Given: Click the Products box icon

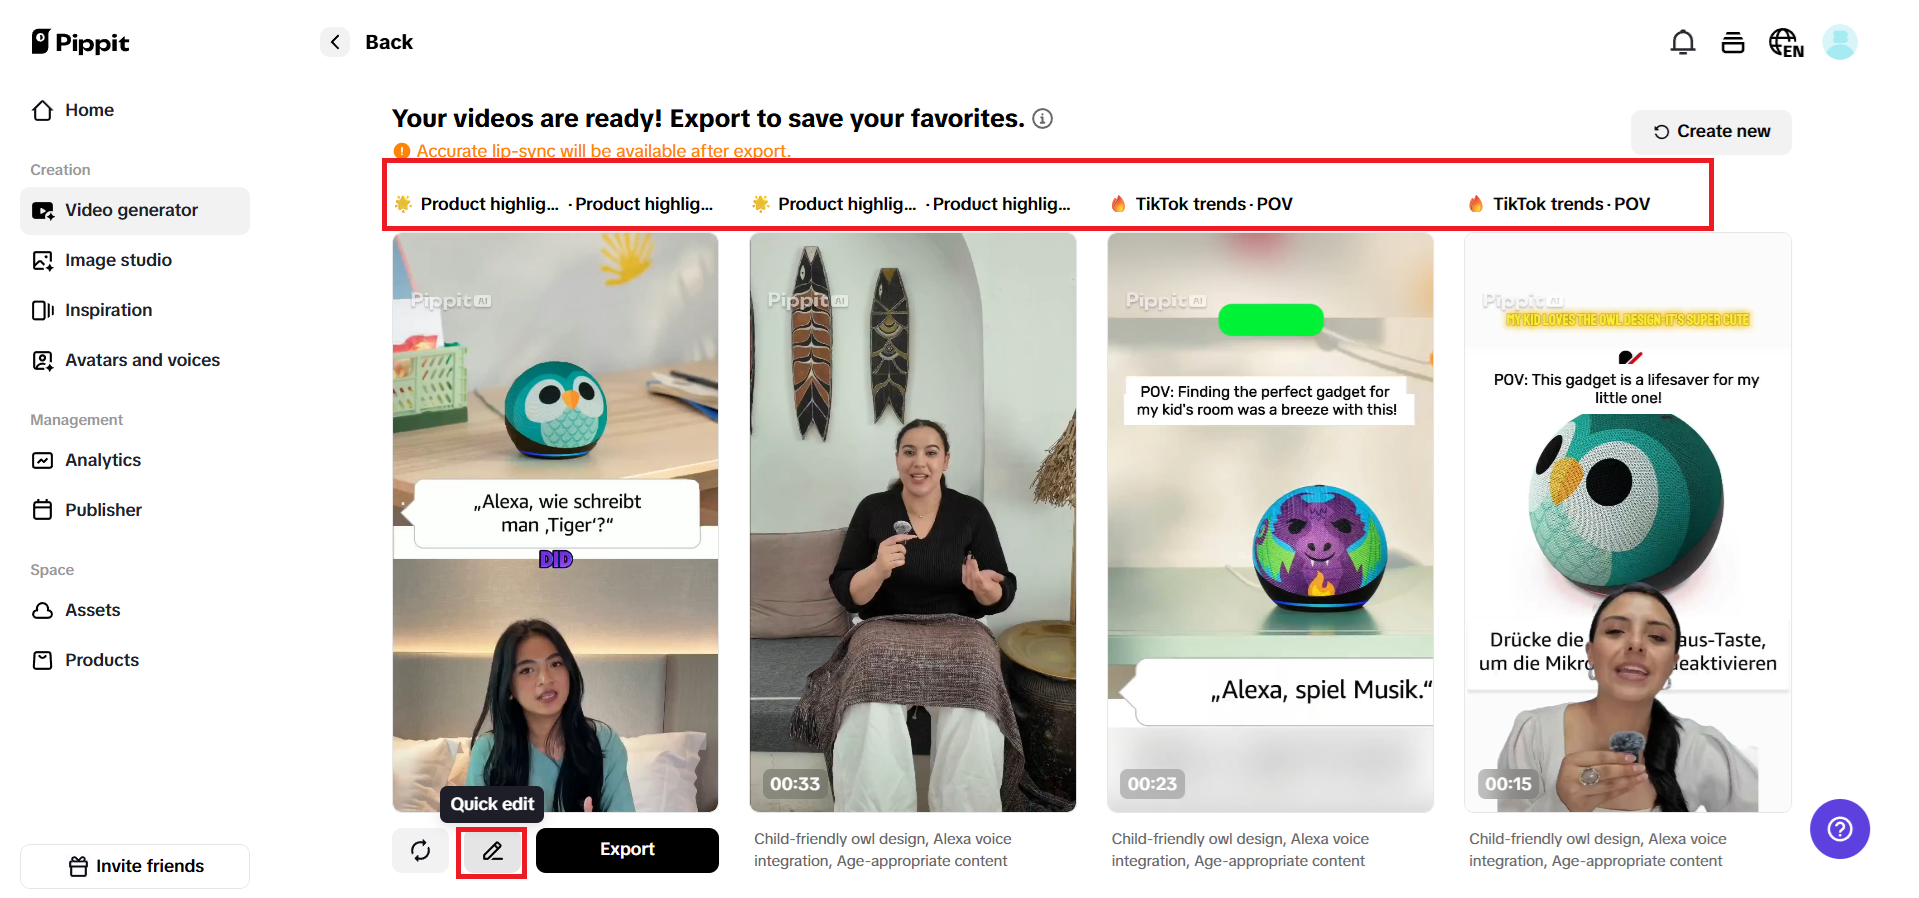Looking at the screenshot, I should pos(43,660).
